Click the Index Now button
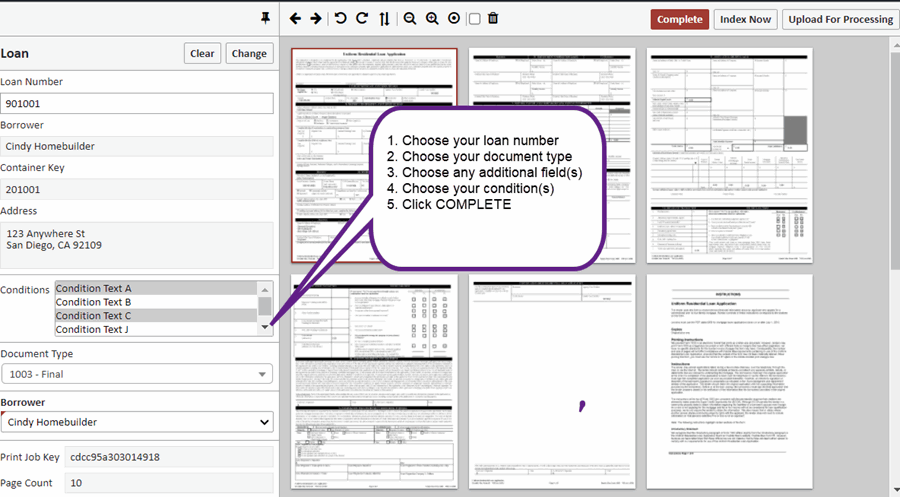 [x=745, y=19]
